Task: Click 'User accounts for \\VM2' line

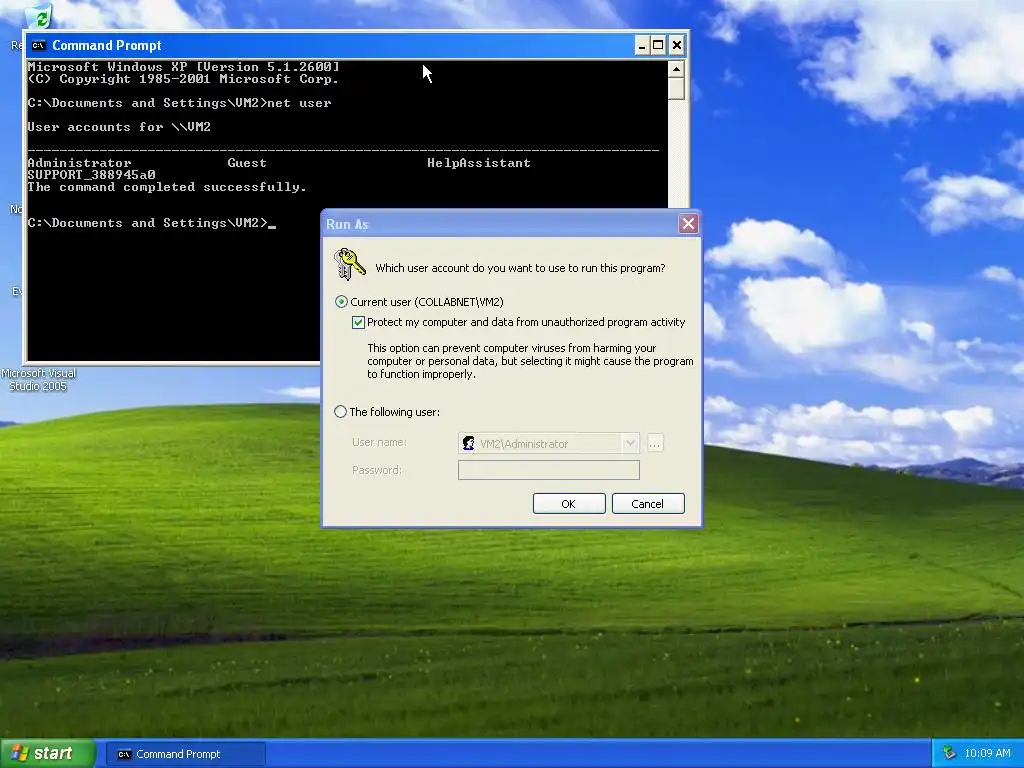Action: tap(119, 127)
